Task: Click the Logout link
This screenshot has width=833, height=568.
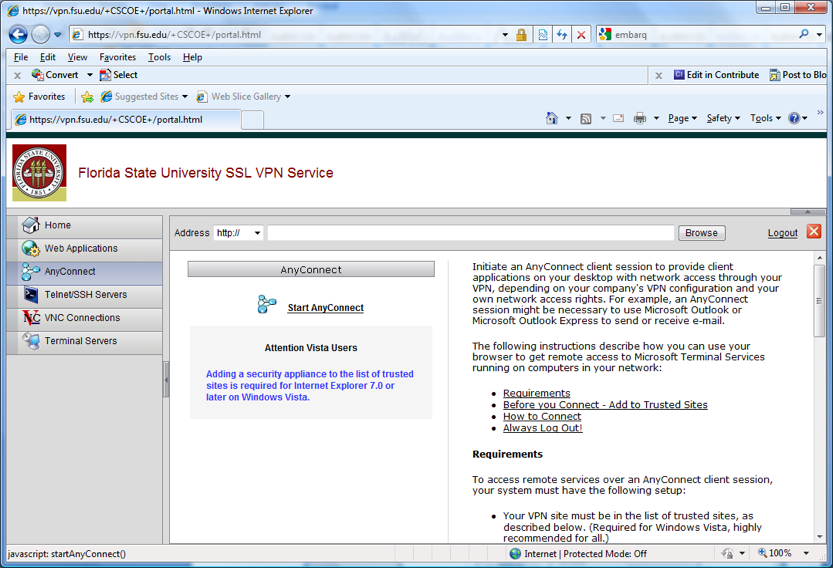Action: tap(783, 233)
